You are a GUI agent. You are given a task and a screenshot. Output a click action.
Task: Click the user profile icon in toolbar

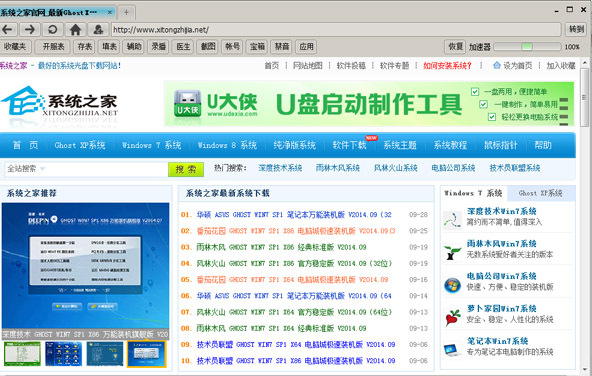[98, 29]
